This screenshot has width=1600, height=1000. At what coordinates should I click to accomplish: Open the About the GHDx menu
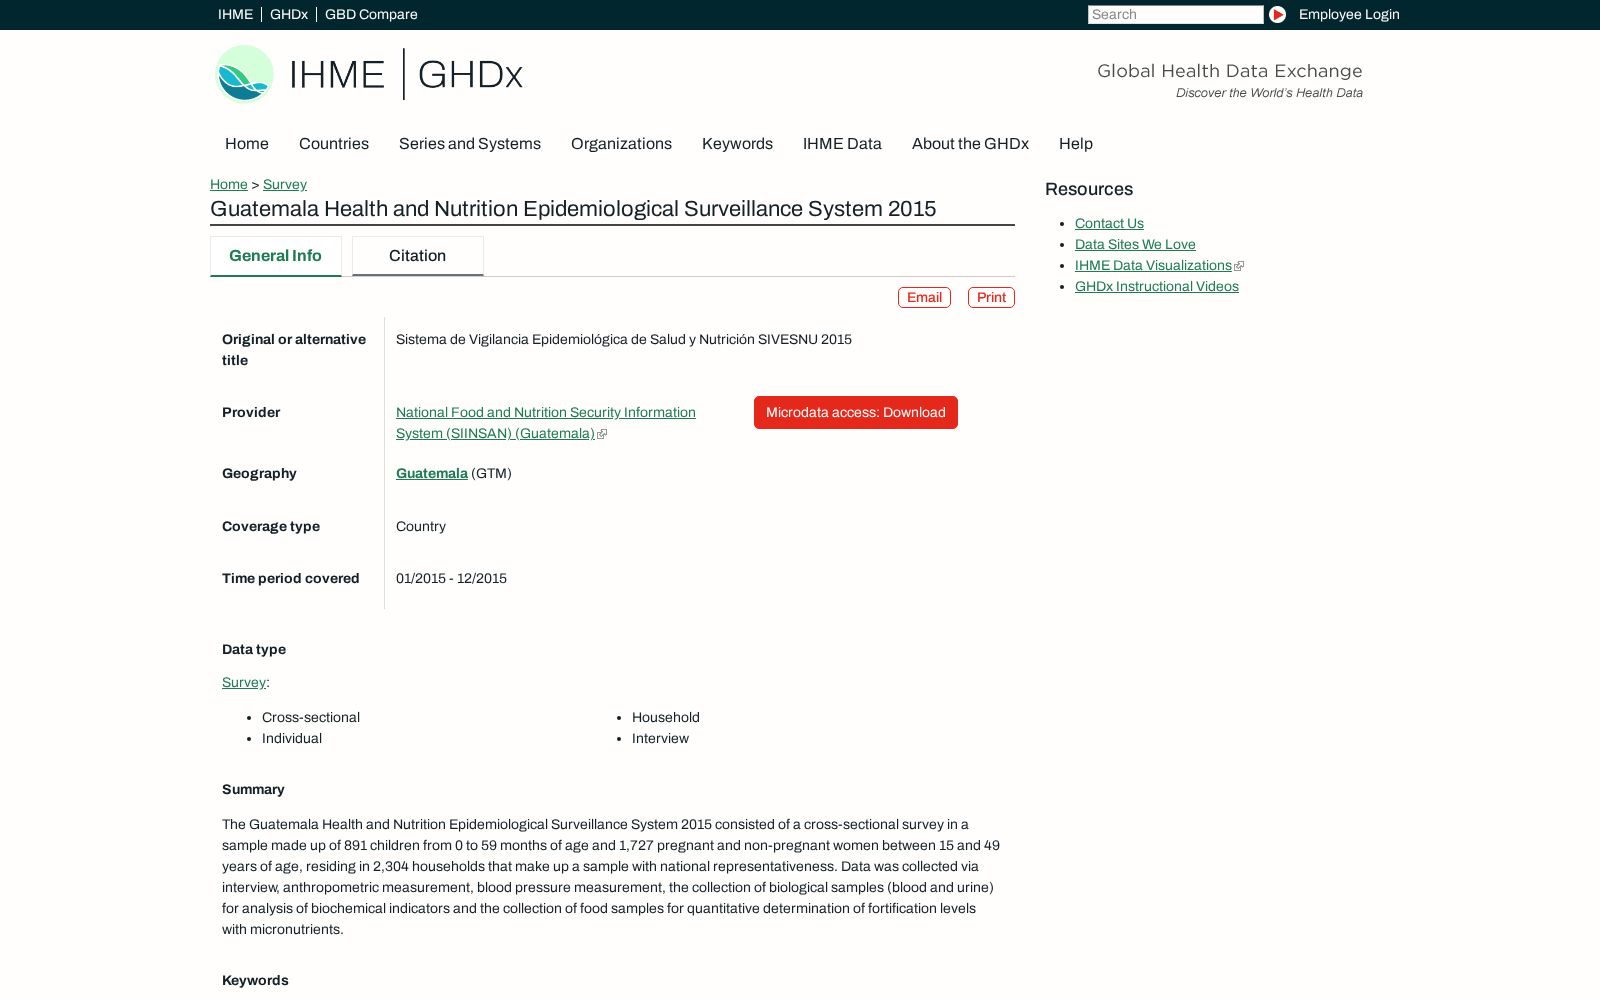970,144
